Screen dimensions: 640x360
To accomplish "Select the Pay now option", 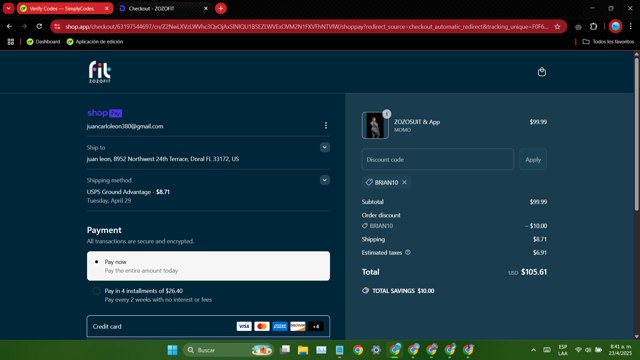I will [x=208, y=266].
